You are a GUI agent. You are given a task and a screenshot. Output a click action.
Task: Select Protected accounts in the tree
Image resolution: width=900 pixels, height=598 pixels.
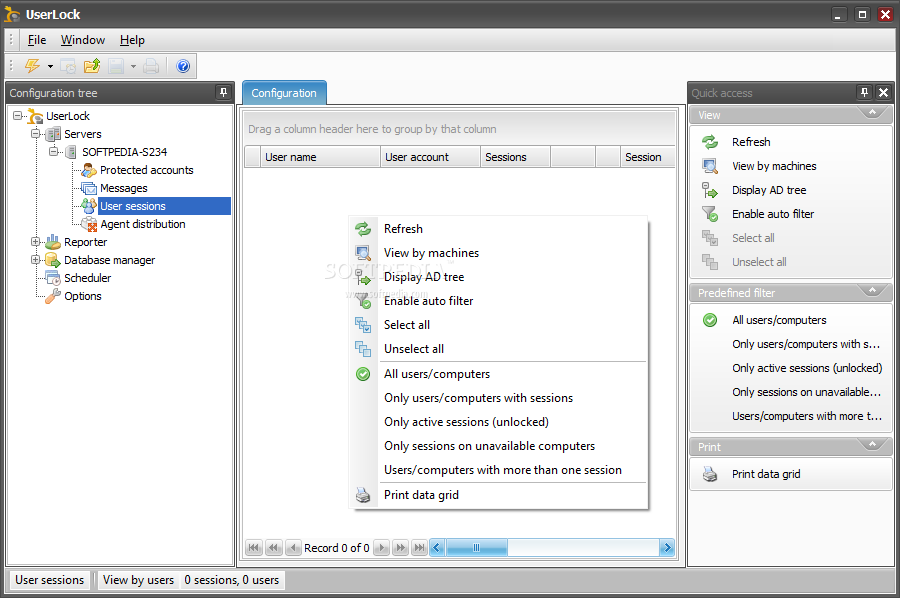(x=146, y=170)
